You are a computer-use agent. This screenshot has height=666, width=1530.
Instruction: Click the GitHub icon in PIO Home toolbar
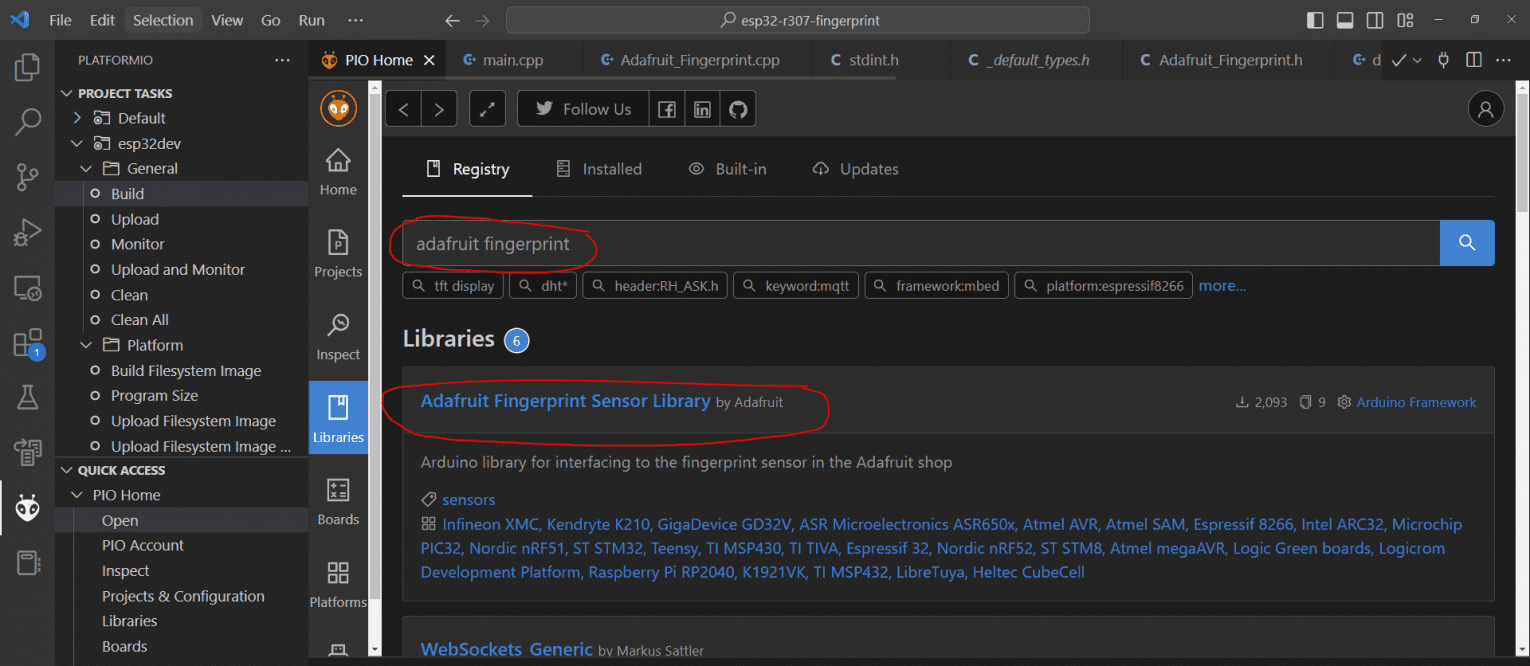738,109
